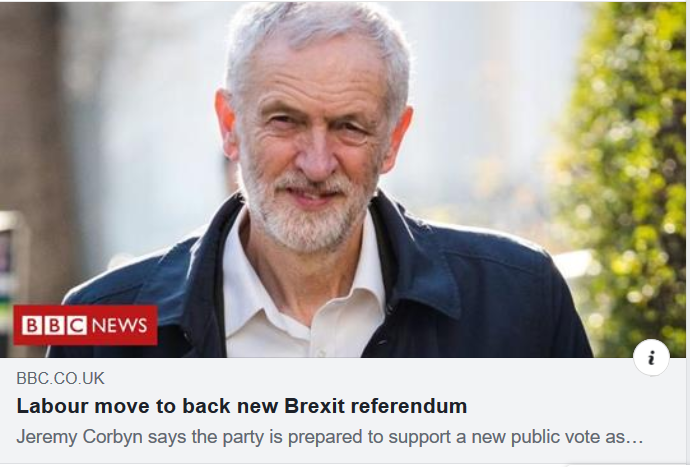Click the word 'Labour' in the headline
The height and width of the screenshot is (467, 690).
coord(52,405)
